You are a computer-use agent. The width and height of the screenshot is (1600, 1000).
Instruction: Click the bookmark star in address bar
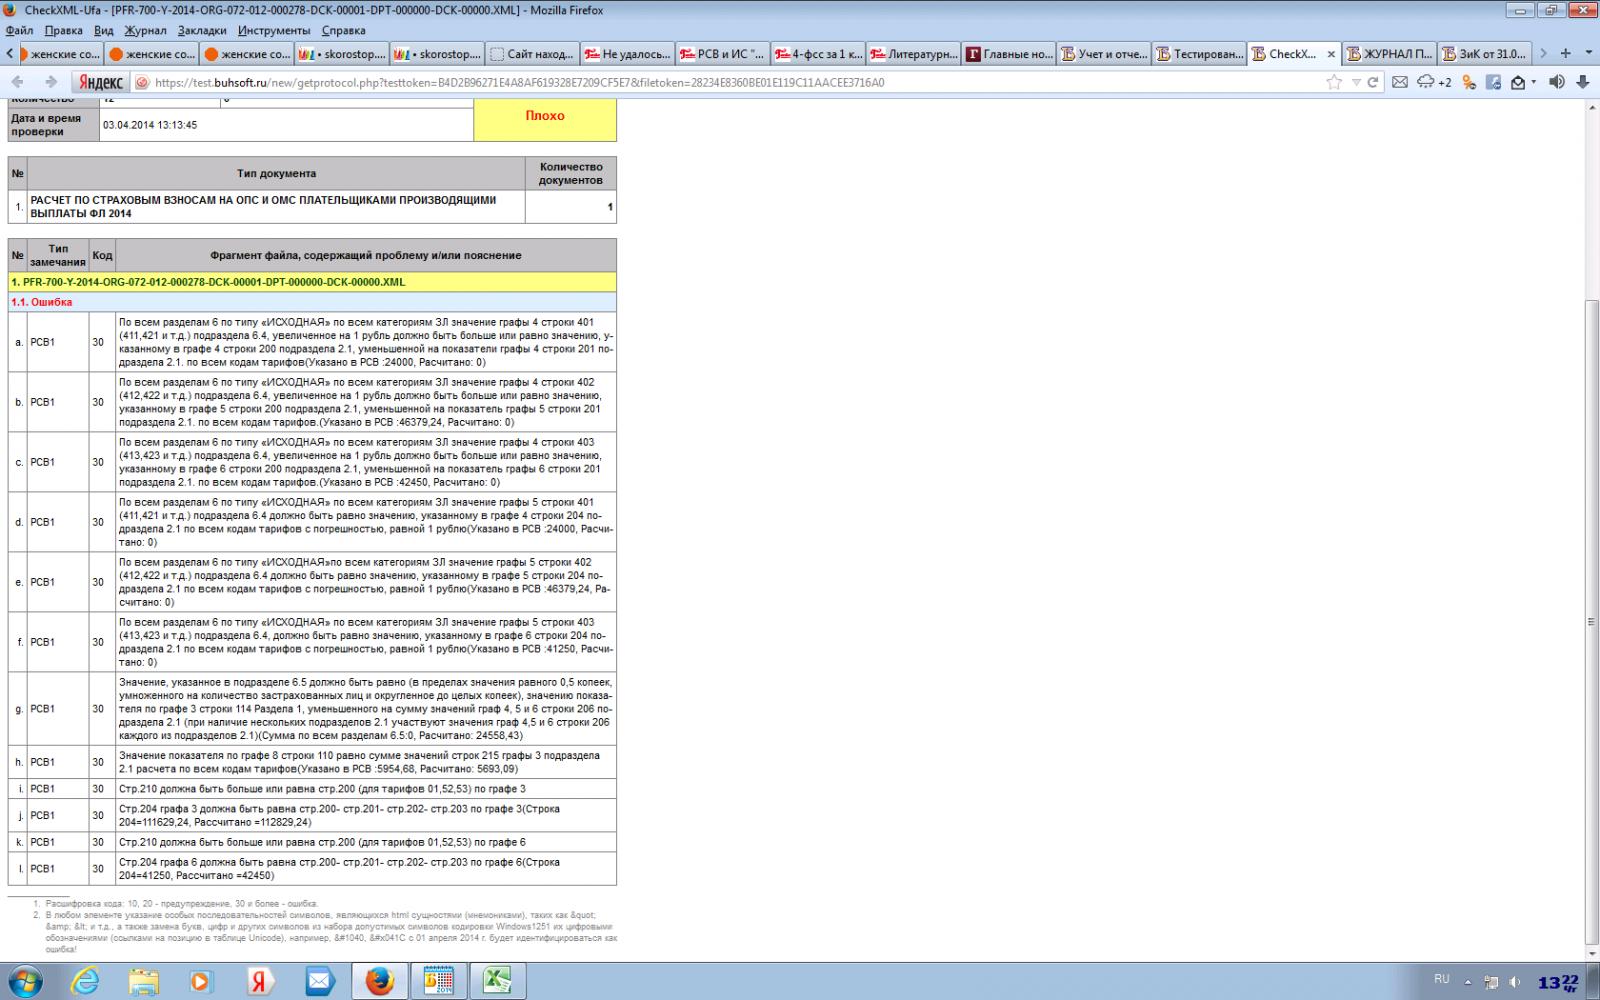click(1333, 82)
